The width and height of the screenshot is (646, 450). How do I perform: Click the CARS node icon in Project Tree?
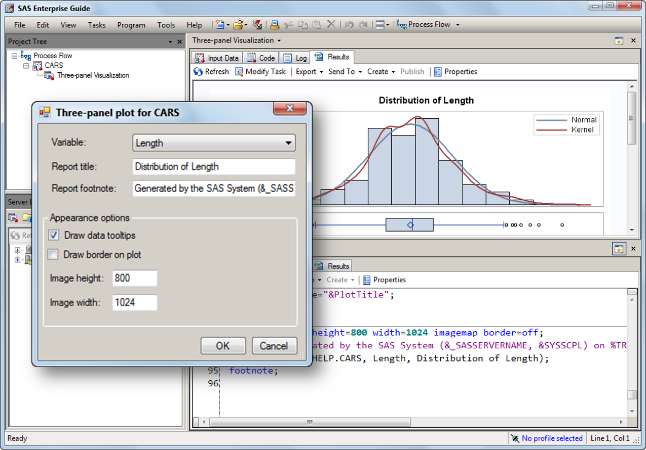38,65
